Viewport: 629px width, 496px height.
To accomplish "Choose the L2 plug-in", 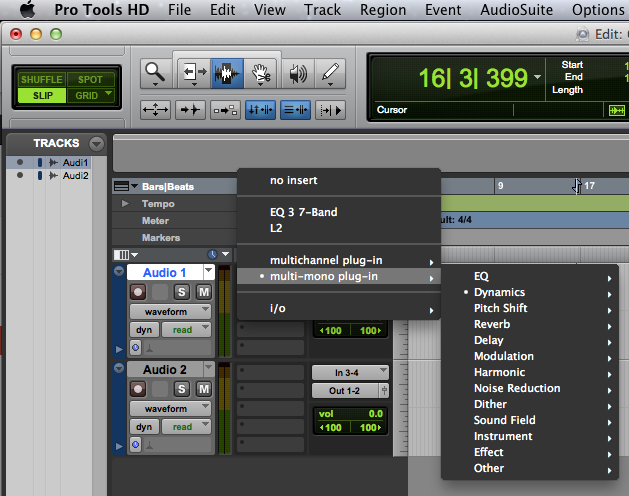I will (x=339, y=228).
